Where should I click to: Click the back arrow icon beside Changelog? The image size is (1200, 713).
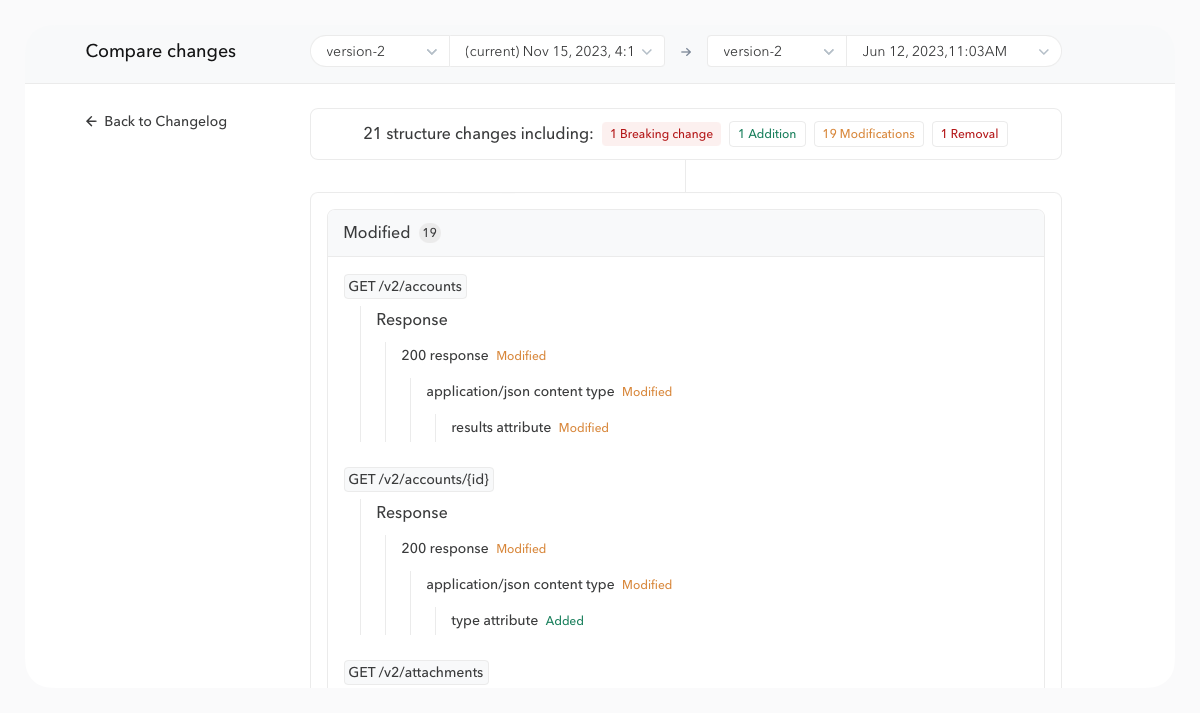(x=91, y=122)
